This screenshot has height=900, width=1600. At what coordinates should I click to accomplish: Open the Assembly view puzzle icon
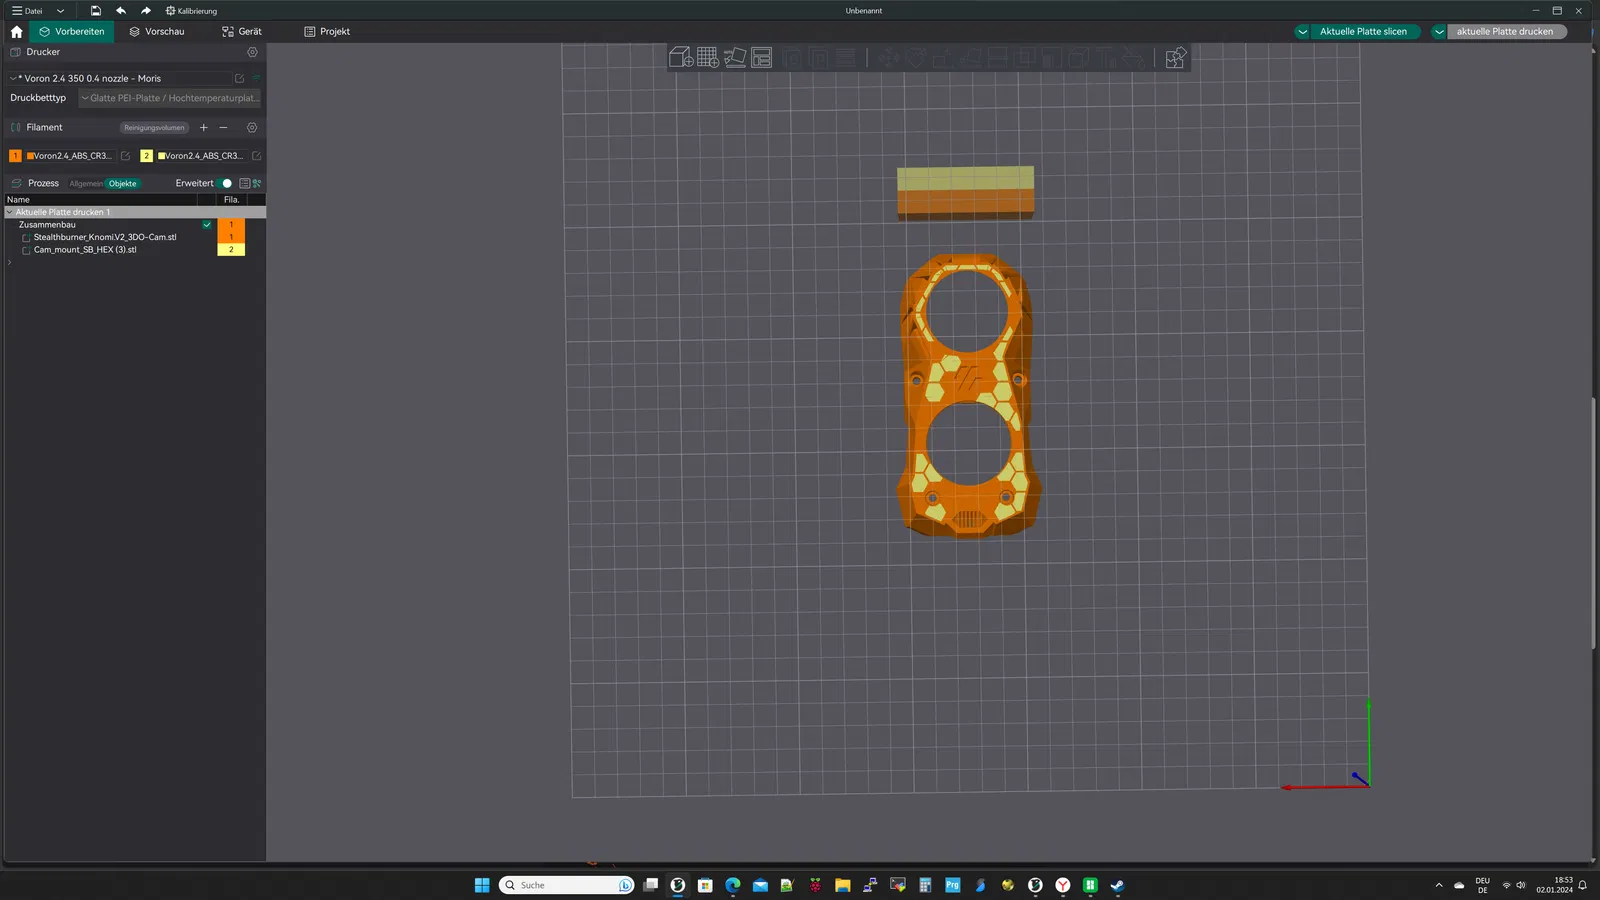(1176, 57)
